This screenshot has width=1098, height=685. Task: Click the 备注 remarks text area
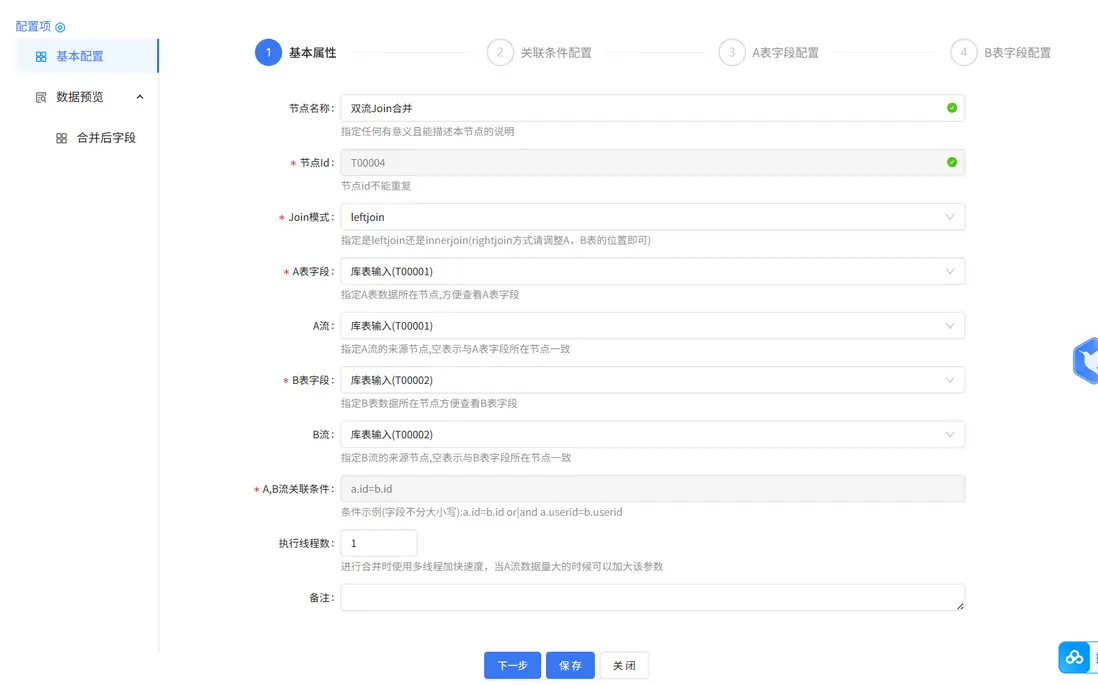tap(650, 597)
